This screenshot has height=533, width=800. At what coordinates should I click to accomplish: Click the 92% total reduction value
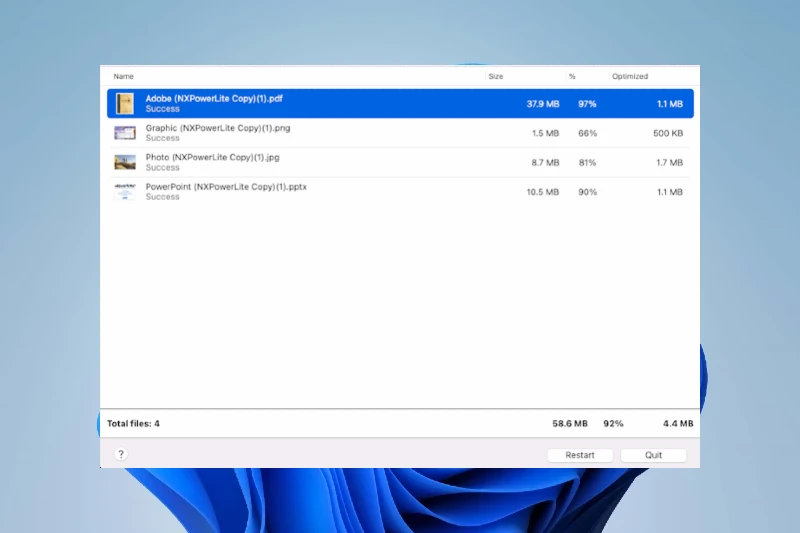pos(613,423)
